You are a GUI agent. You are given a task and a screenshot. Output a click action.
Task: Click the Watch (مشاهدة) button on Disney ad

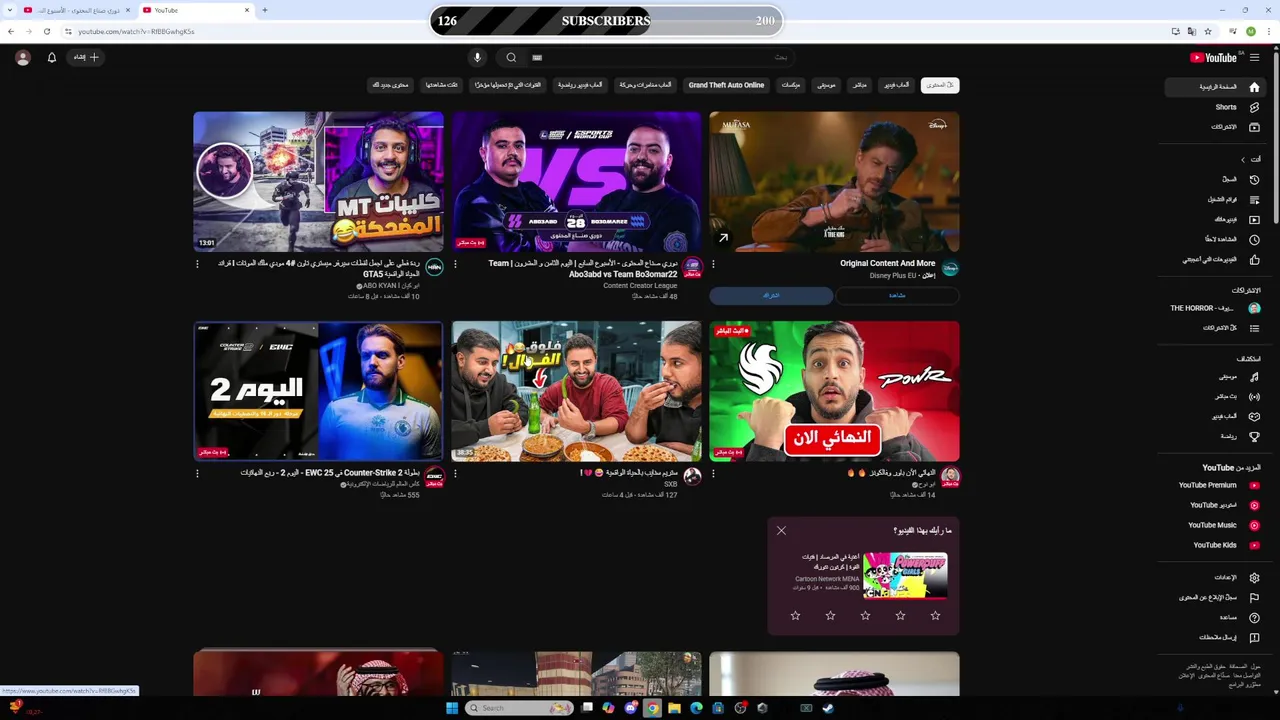(897, 295)
